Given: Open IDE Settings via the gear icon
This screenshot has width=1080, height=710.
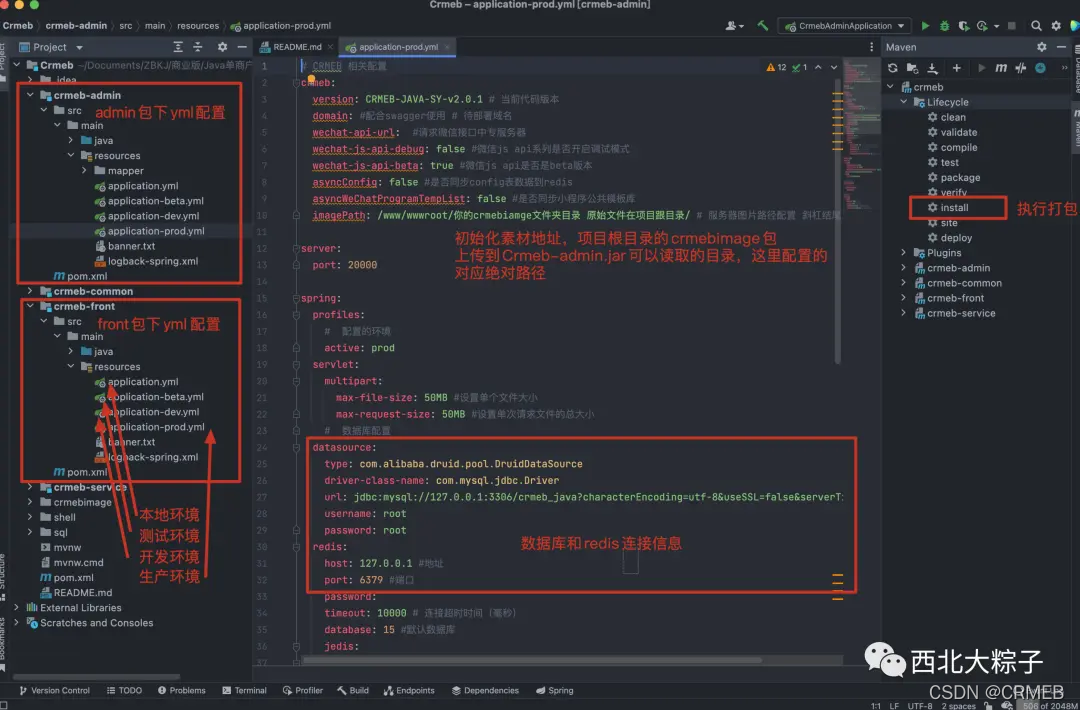Looking at the screenshot, I should pos(1055,25).
